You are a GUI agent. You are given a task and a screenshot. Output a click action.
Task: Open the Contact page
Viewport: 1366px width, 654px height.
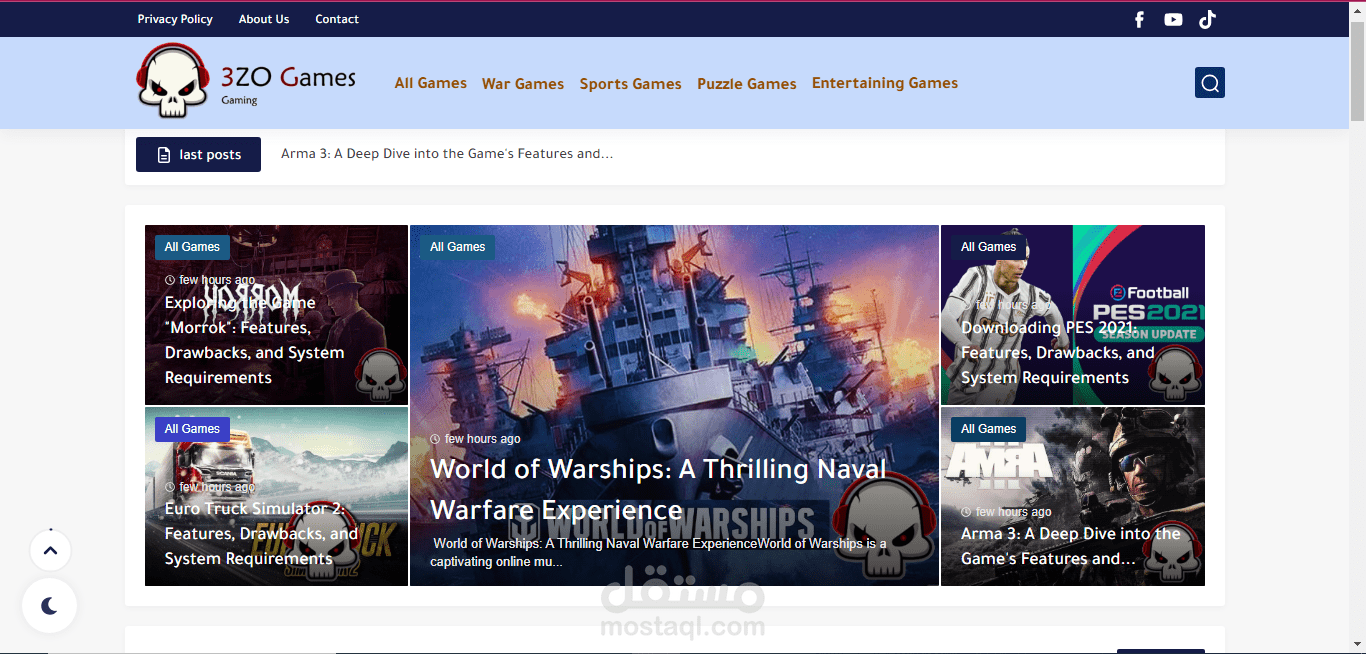pyautogui.click(x=337, y=19)
